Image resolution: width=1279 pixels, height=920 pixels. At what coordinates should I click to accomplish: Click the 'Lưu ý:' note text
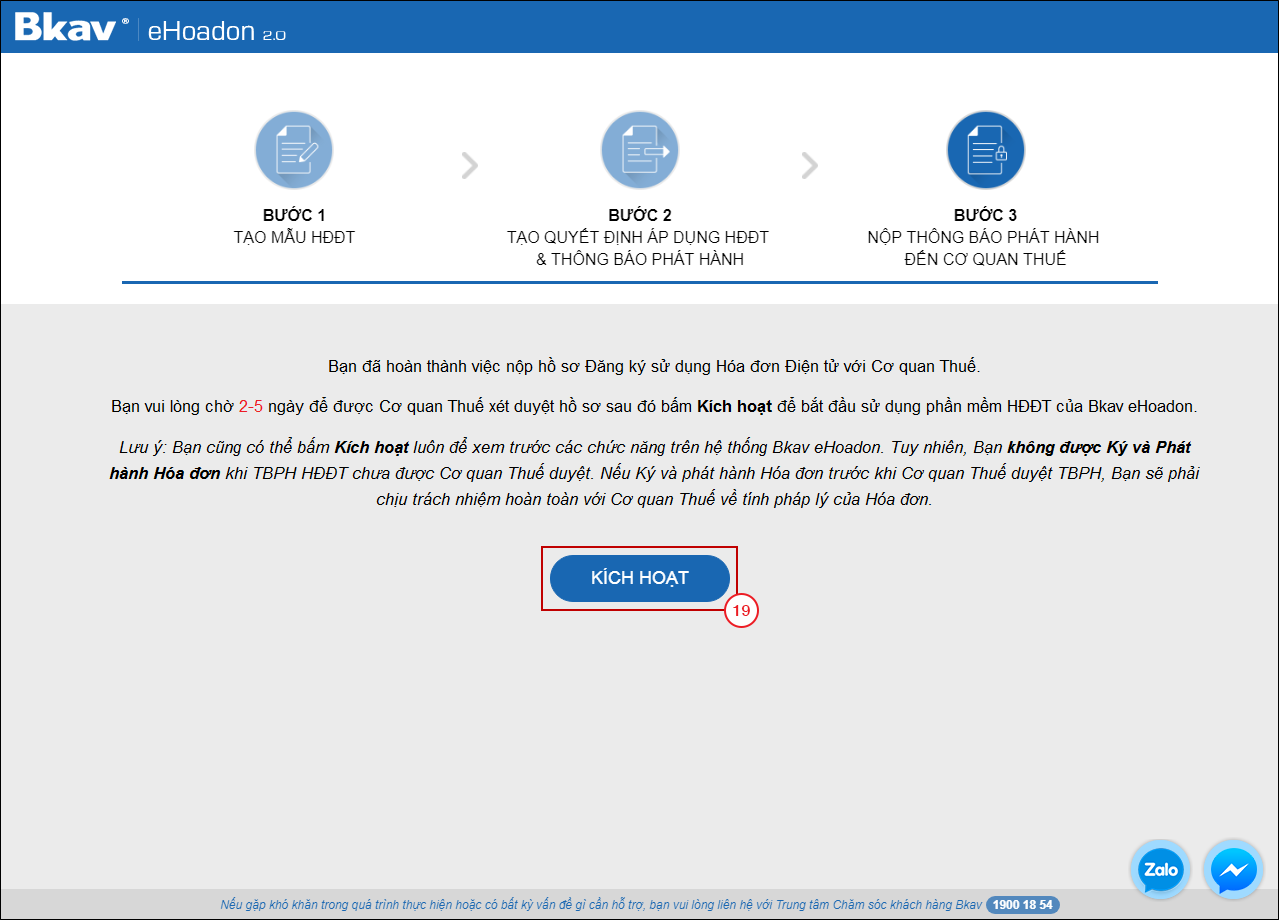coord(655,473)
